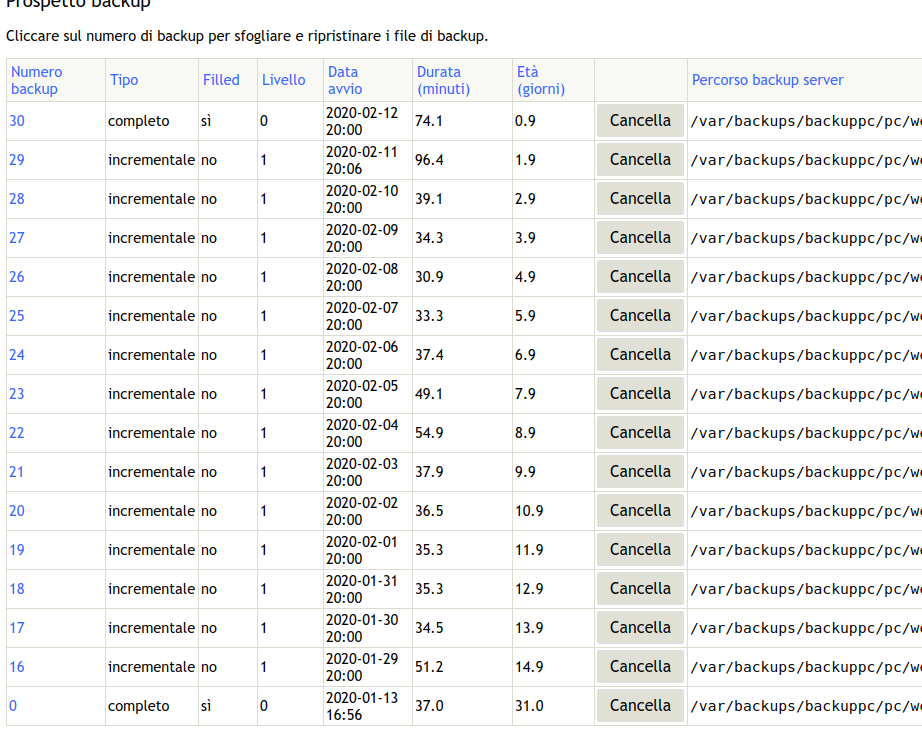This screenshot has height=735, width=922.
Task: Open backup number 25
Action: click(x=17, y=316)
